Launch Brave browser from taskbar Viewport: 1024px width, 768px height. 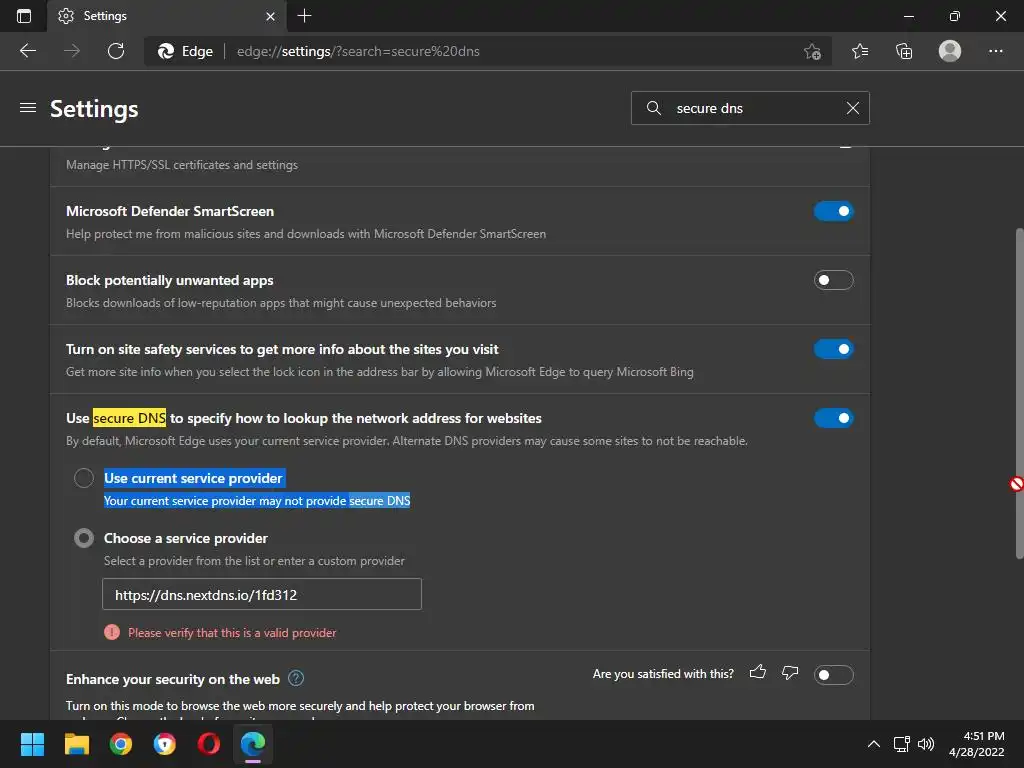165,744
